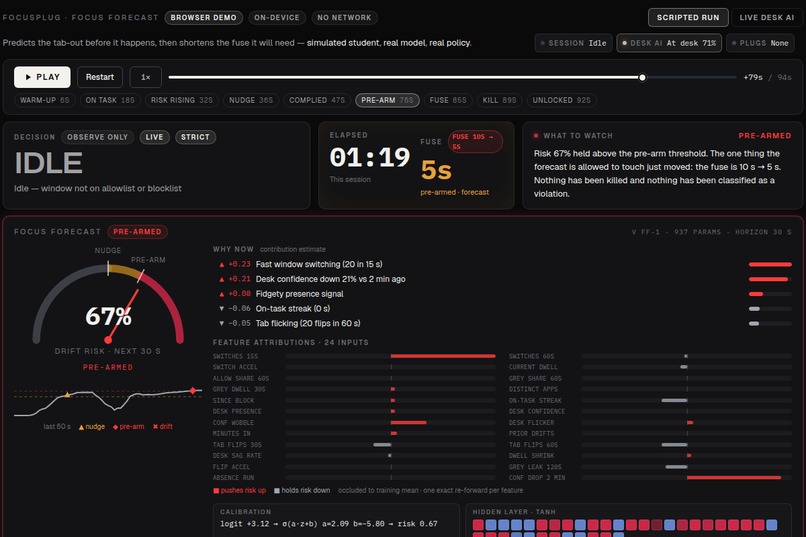Image resolution: width=806 pixels, height=537 pixels.
Task: Click the CONF WOBBLE attribution bar
Action: point(391,422)
